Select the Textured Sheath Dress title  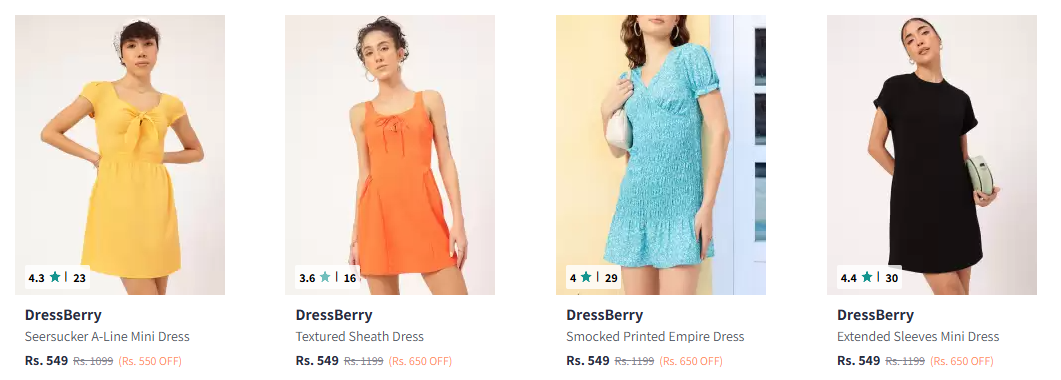pos(359,337)
